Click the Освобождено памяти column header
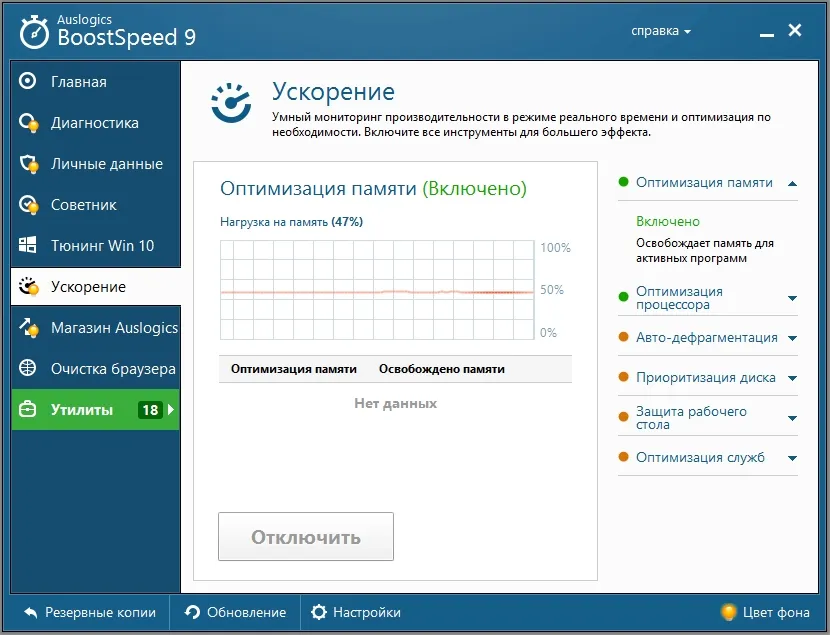The height and width of the screenshot is (635, 830). (441, 369)
